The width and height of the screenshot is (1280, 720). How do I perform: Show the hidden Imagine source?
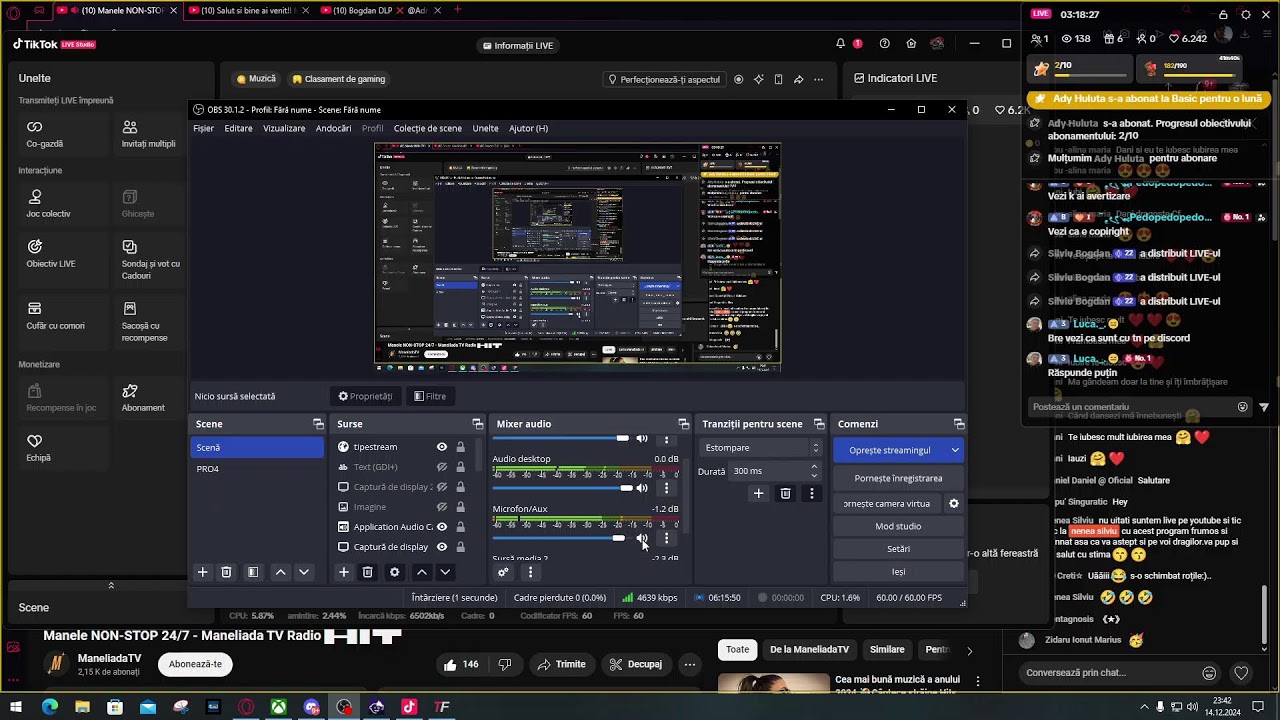pyautogui.click(x=441, y=507)
